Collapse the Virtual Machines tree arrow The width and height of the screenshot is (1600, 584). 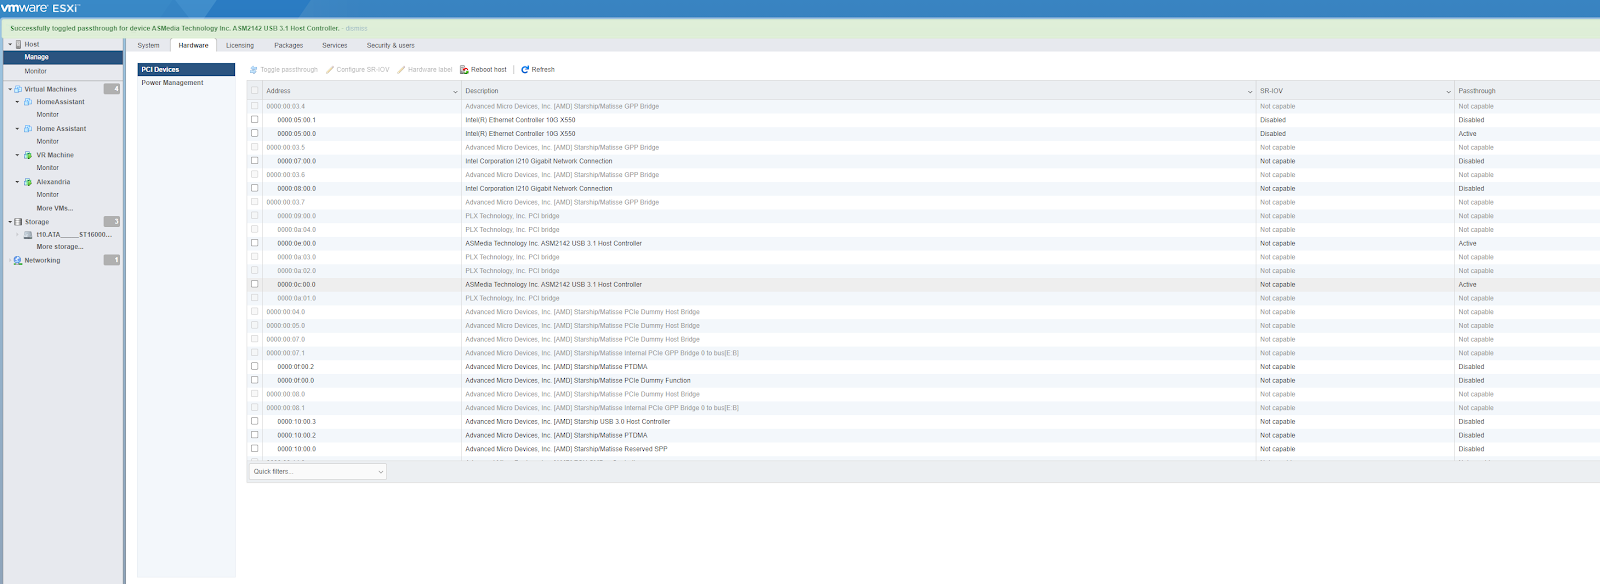pyautogui.click(x=10, y=89)
